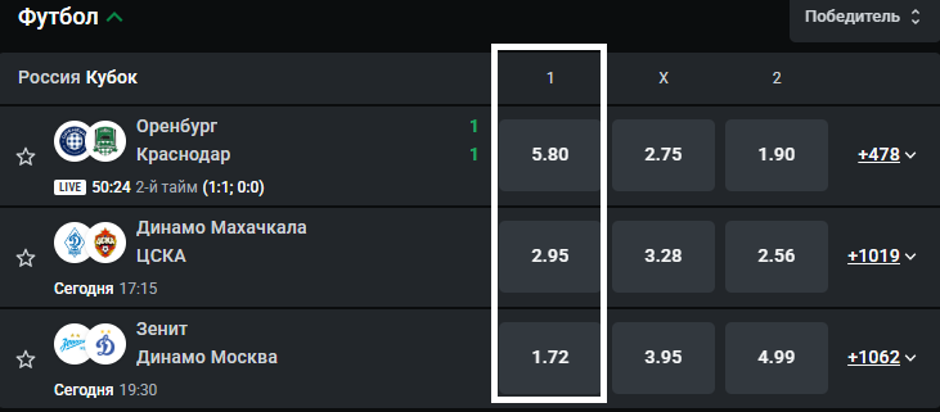This screenshot has width=941, height=412.
Task: Star the Динамо Махачкала – ЦСКА match
Action: (26, 258)
